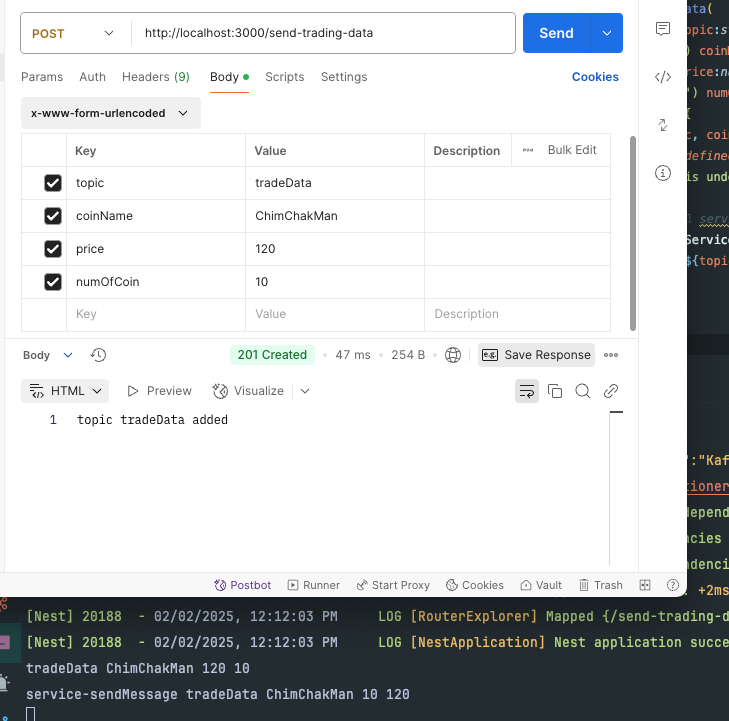Uncheck the numOfCoin parameter checkbox
The width and height of the screenshot is (729, 721).
[x=53, y=282]
